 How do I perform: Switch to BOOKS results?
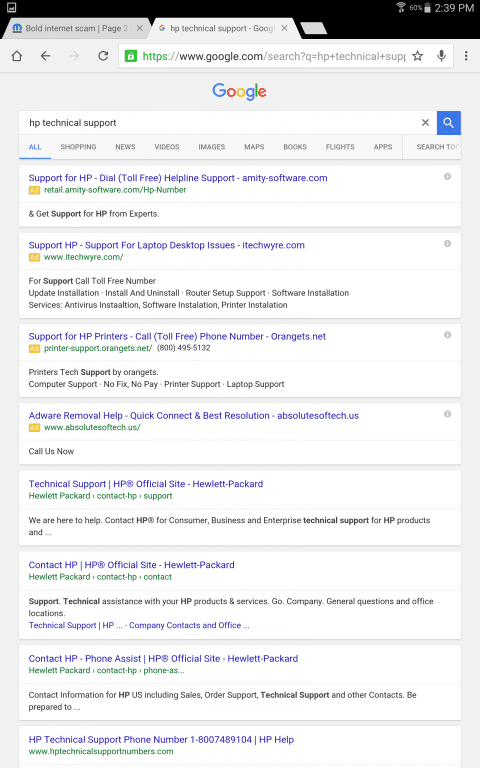[x=295, y=146]
